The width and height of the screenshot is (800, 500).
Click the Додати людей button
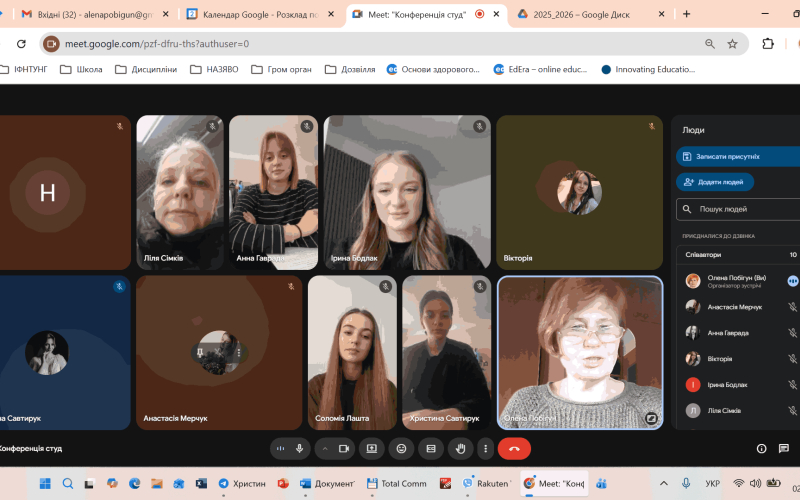pos(715,182)
